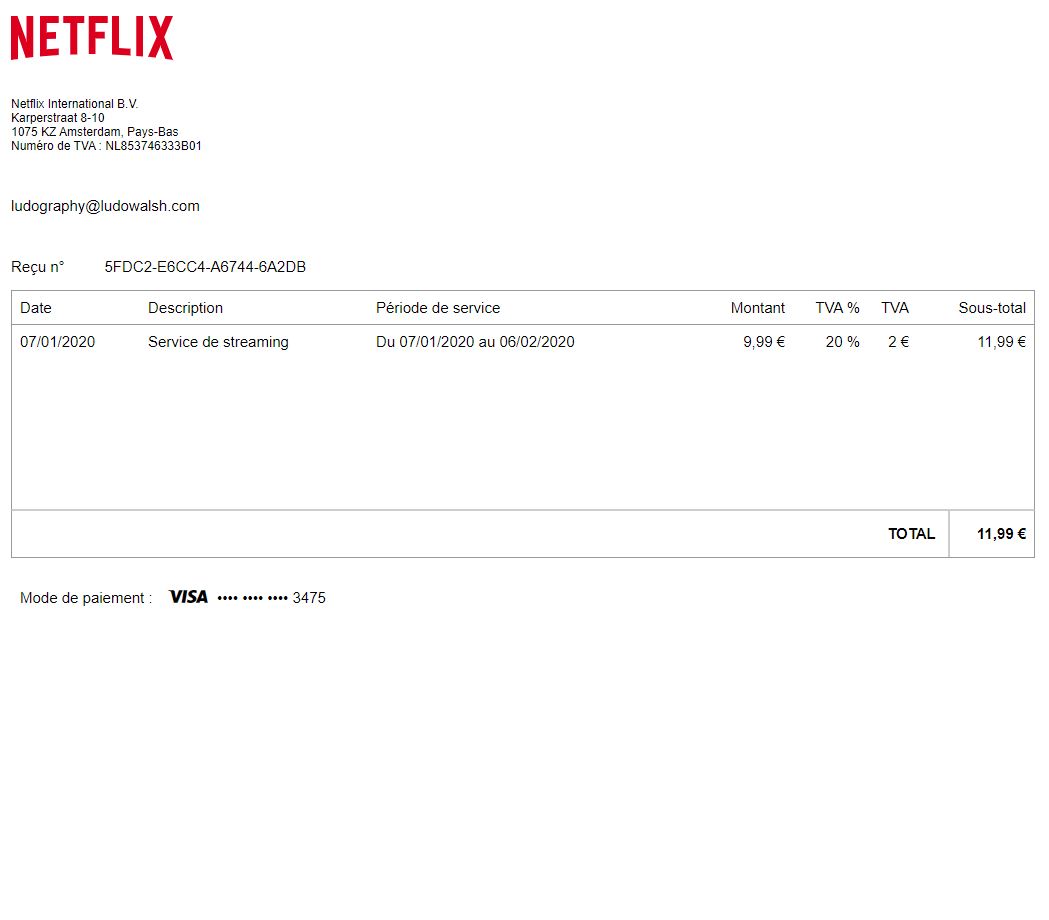This screenshot has width=1049, height=920.
Task: Click the bold total amount 11,99 €
Action: coord(1001,534)
